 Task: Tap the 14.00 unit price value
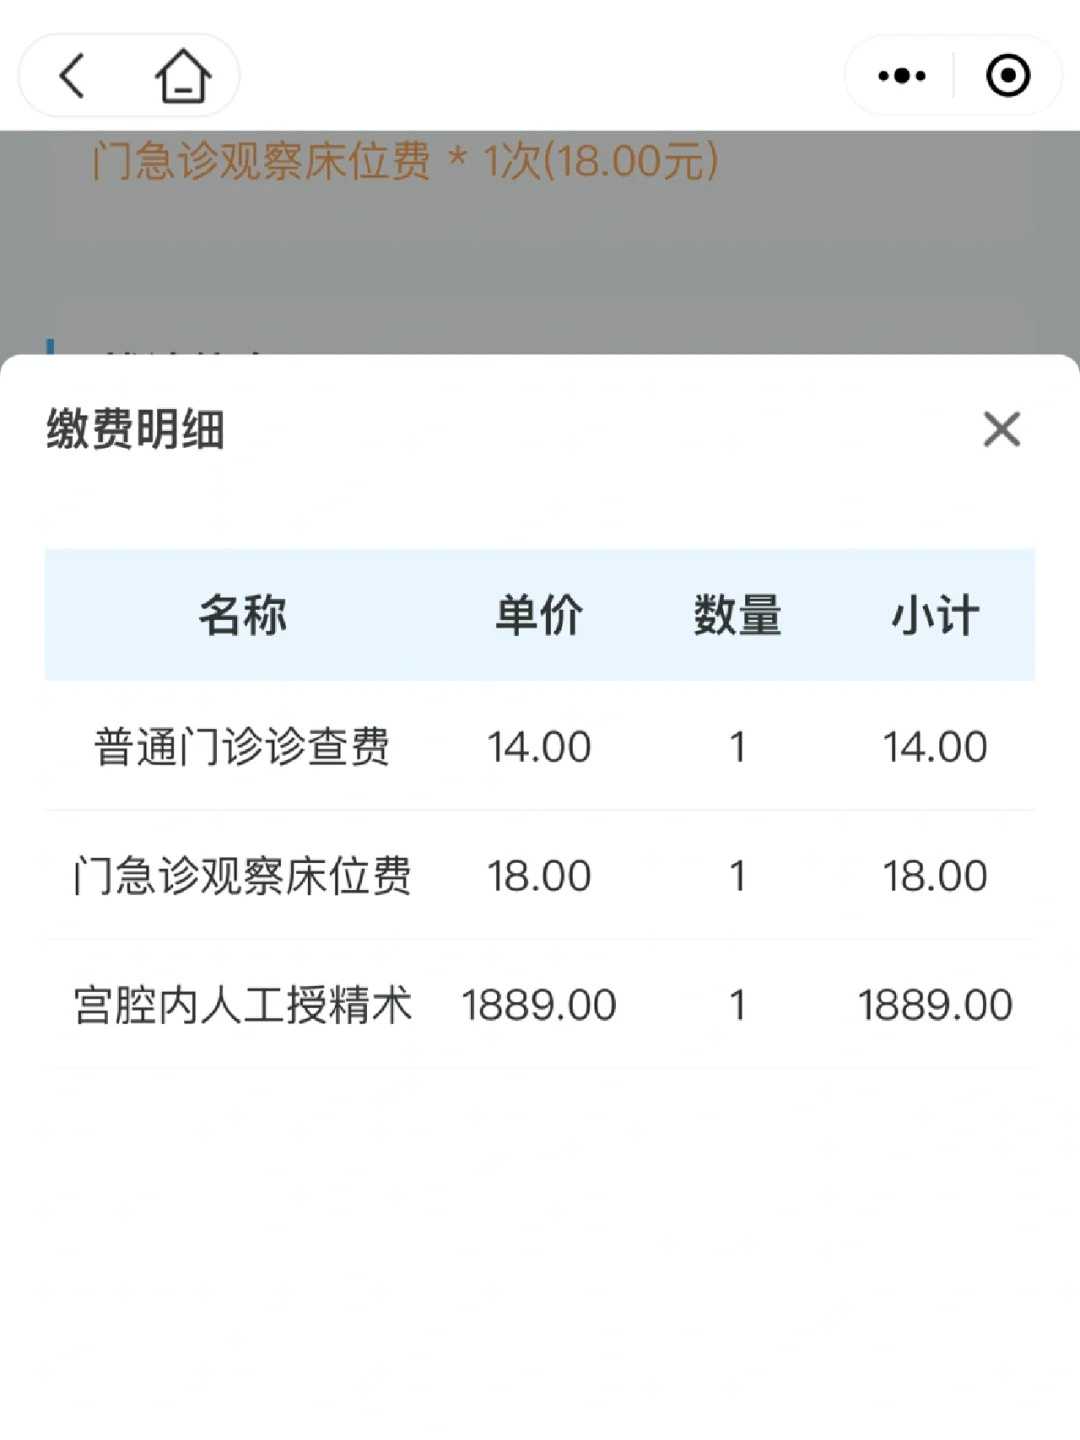[x=535, y=747]
